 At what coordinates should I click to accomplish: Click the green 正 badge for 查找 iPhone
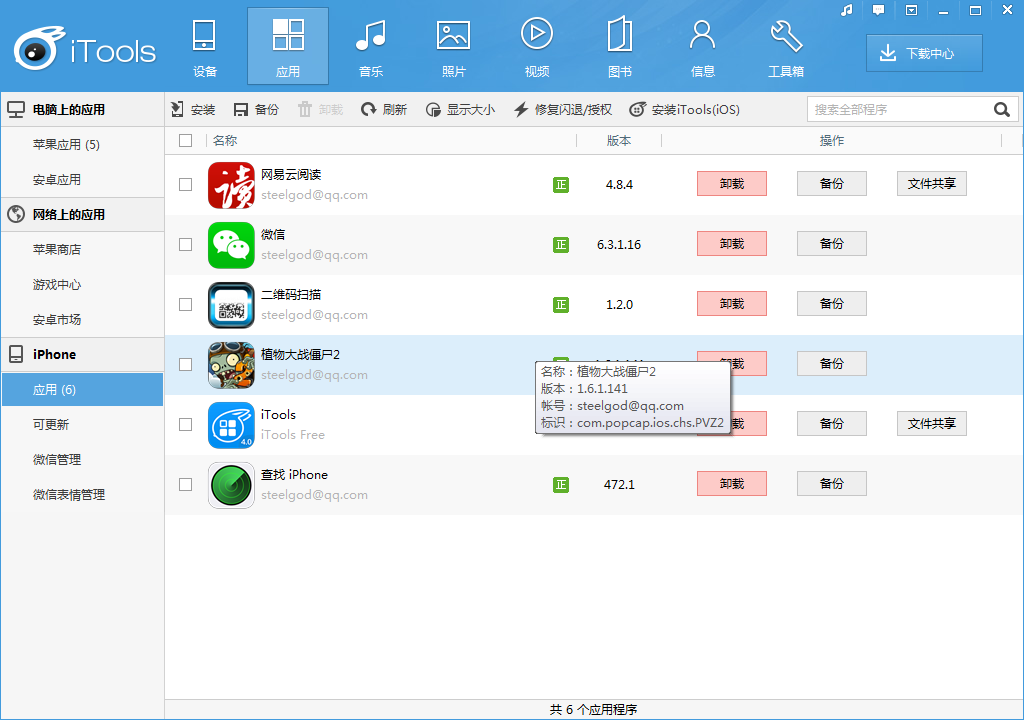(x=561, y=485)
